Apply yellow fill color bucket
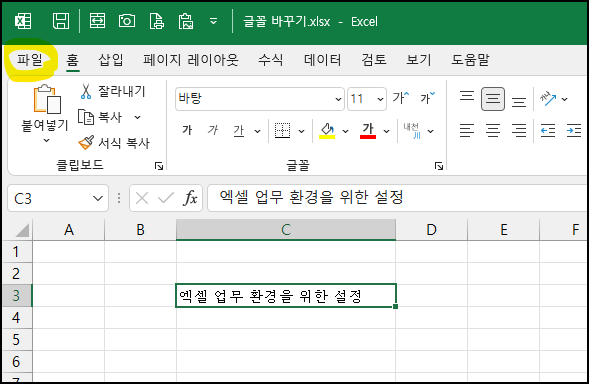 point(327,131)
